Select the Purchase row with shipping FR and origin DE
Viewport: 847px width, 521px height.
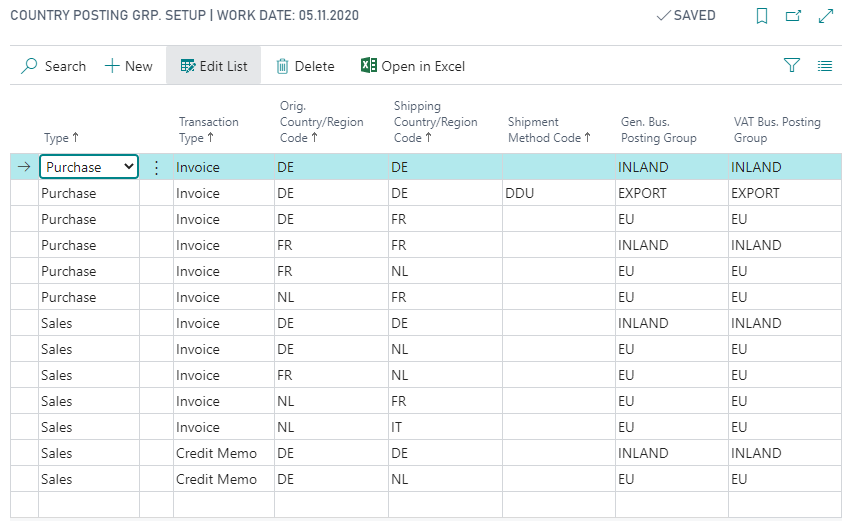[x=426, y=219]
